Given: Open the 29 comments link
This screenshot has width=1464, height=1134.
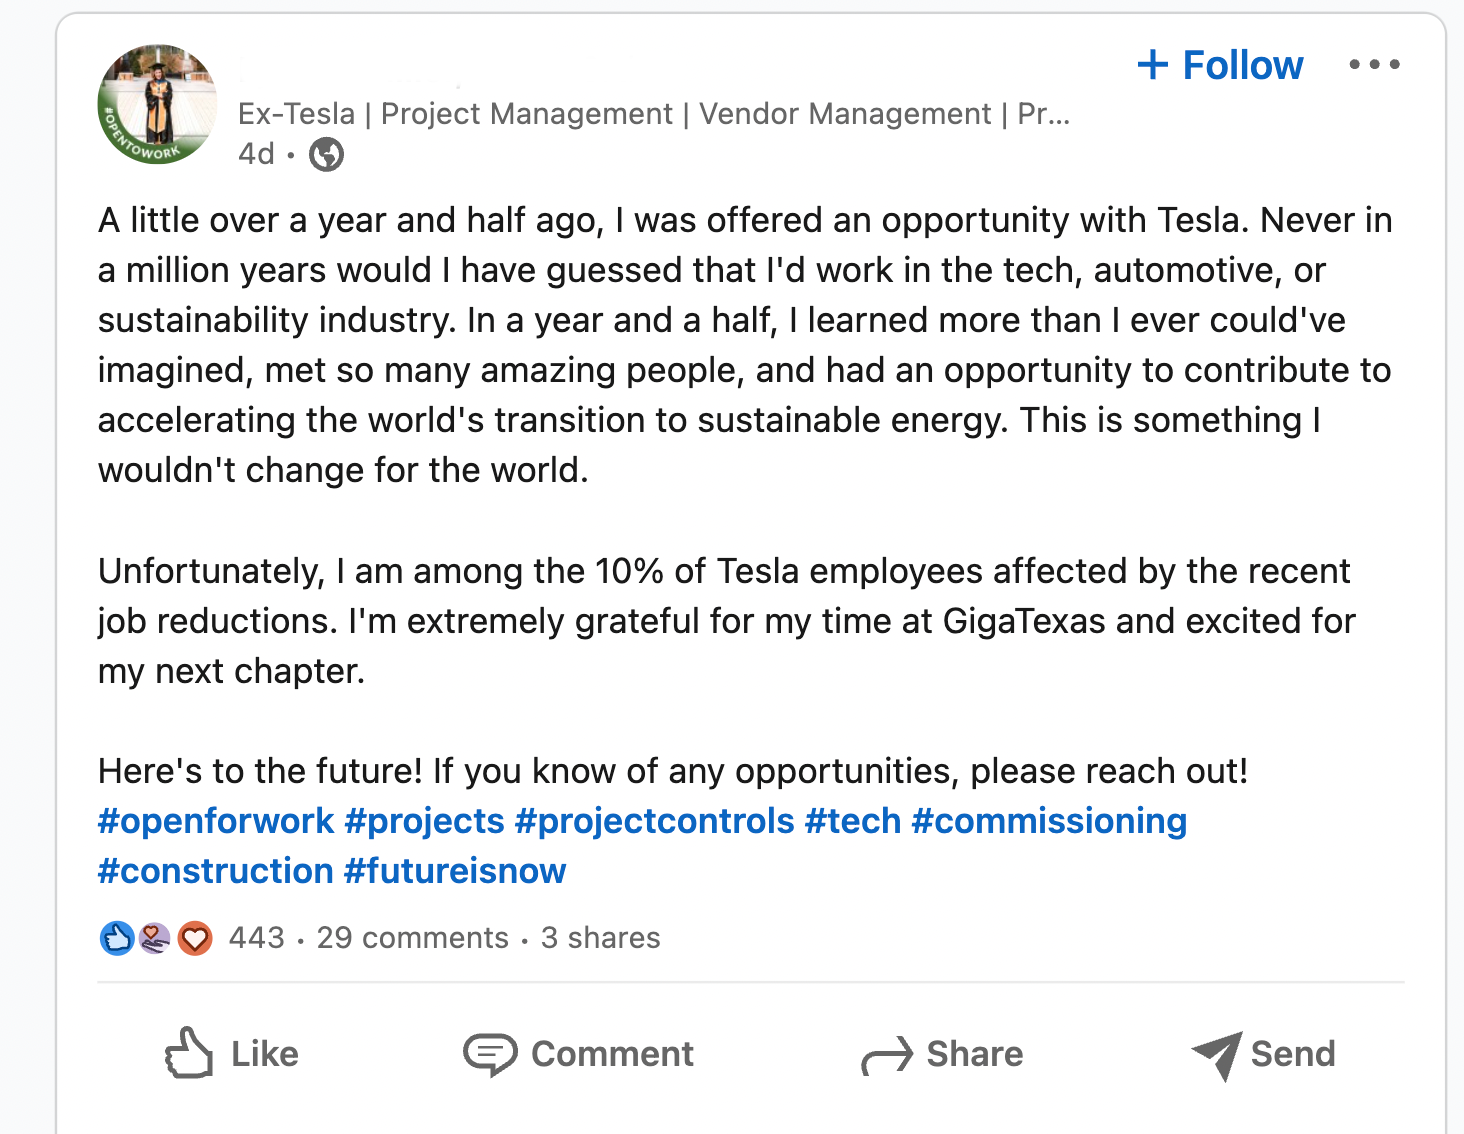Looking at the screenshot, I should click(413, 938).
